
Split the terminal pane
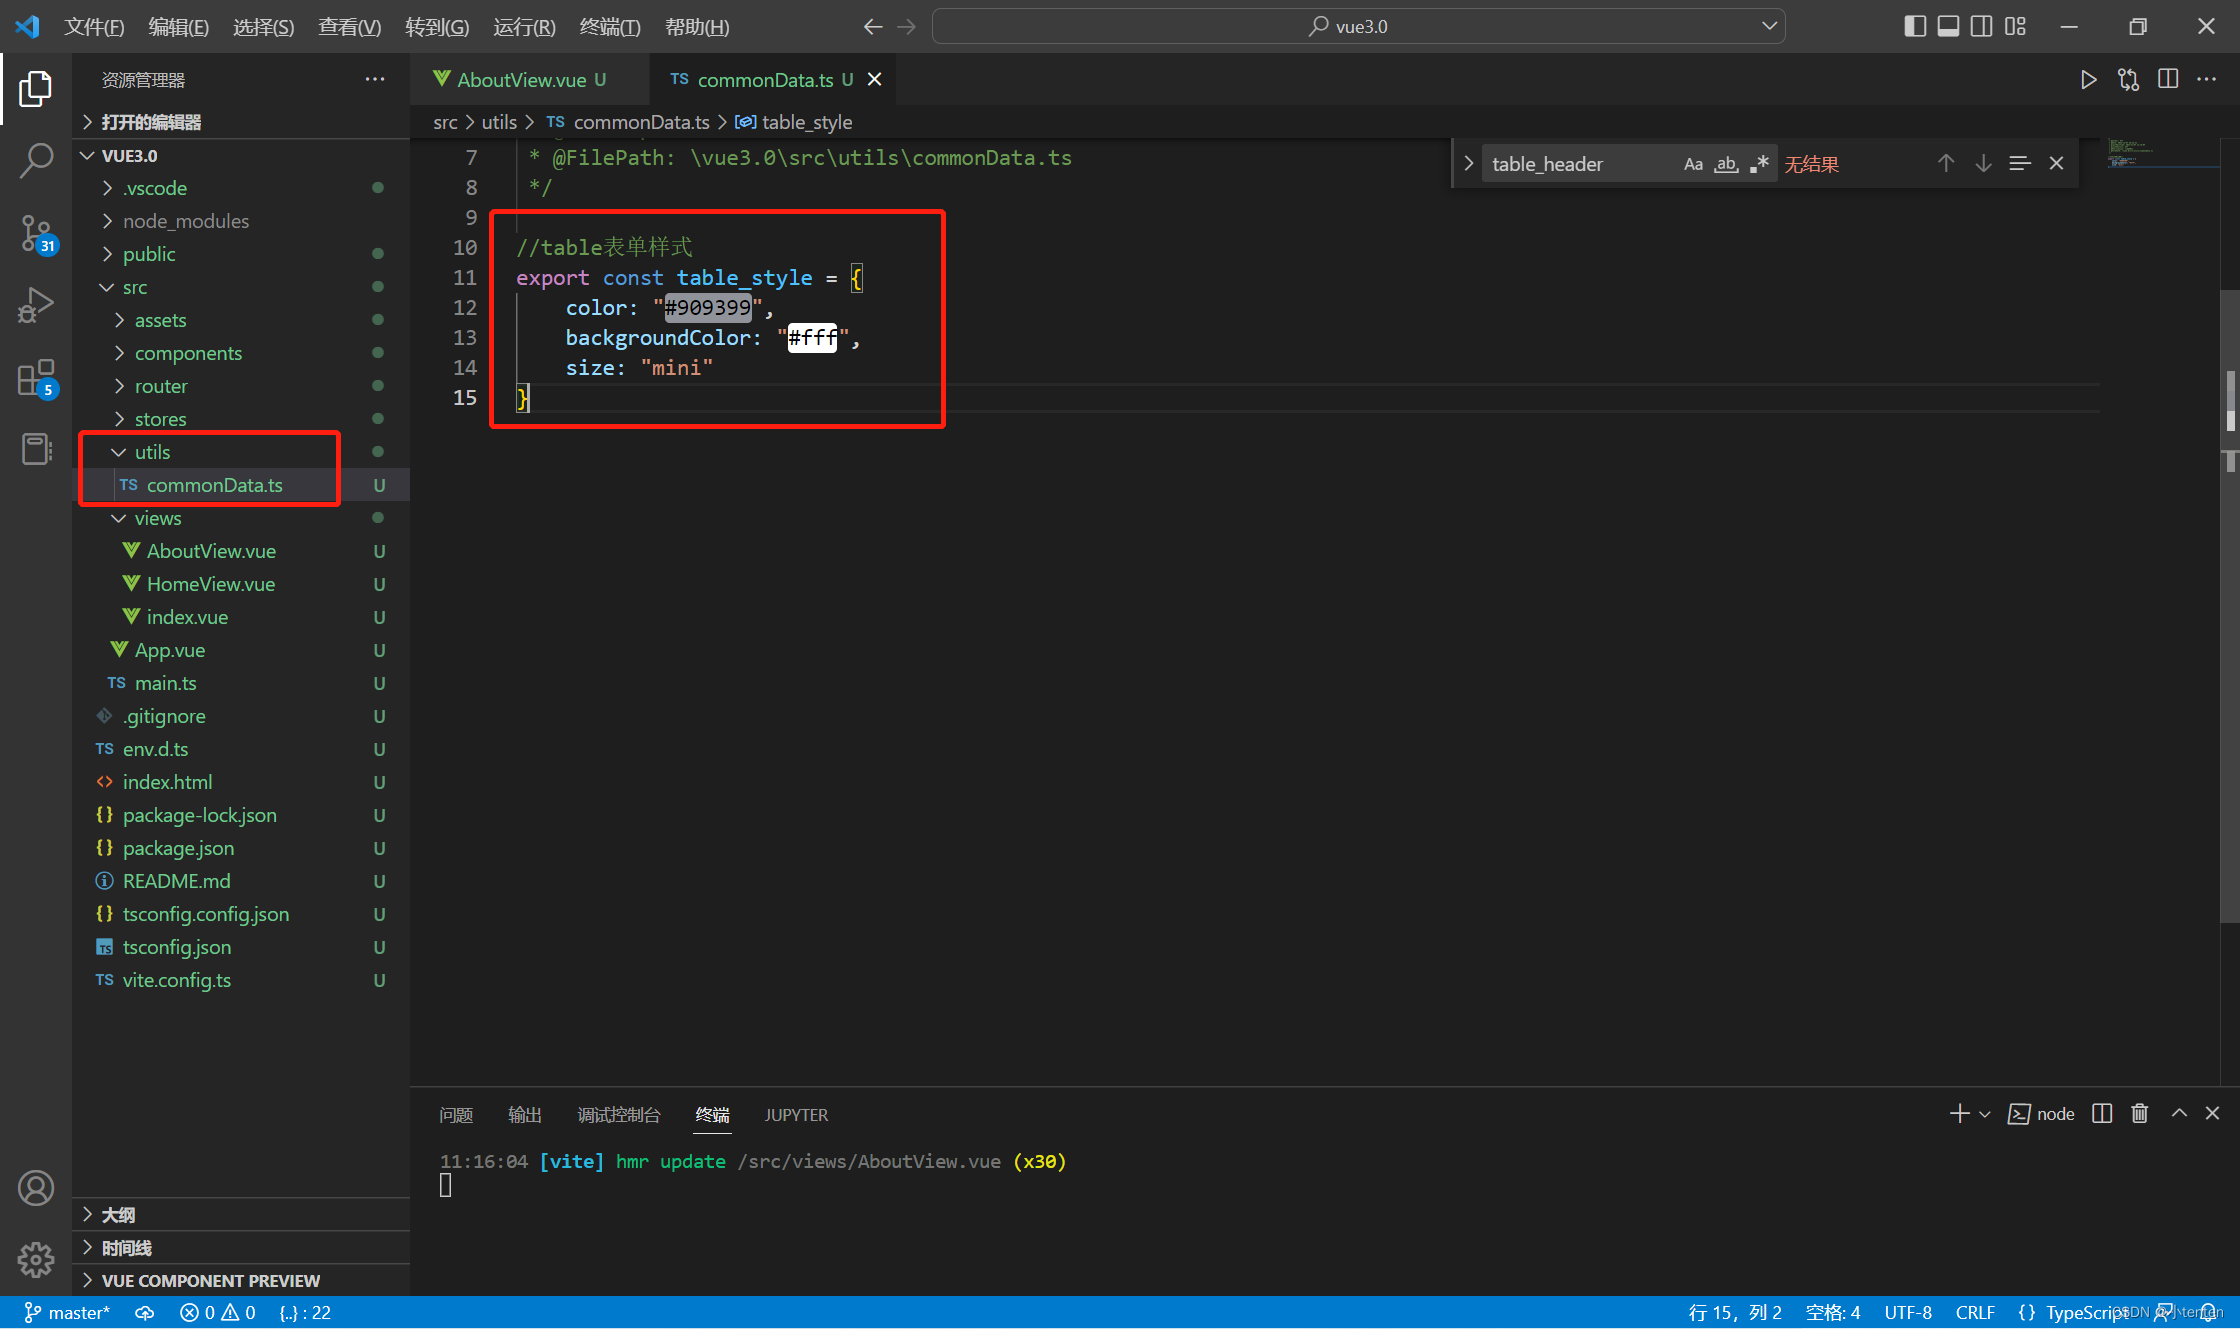pyautogui.click(x=2102, y=1114)
